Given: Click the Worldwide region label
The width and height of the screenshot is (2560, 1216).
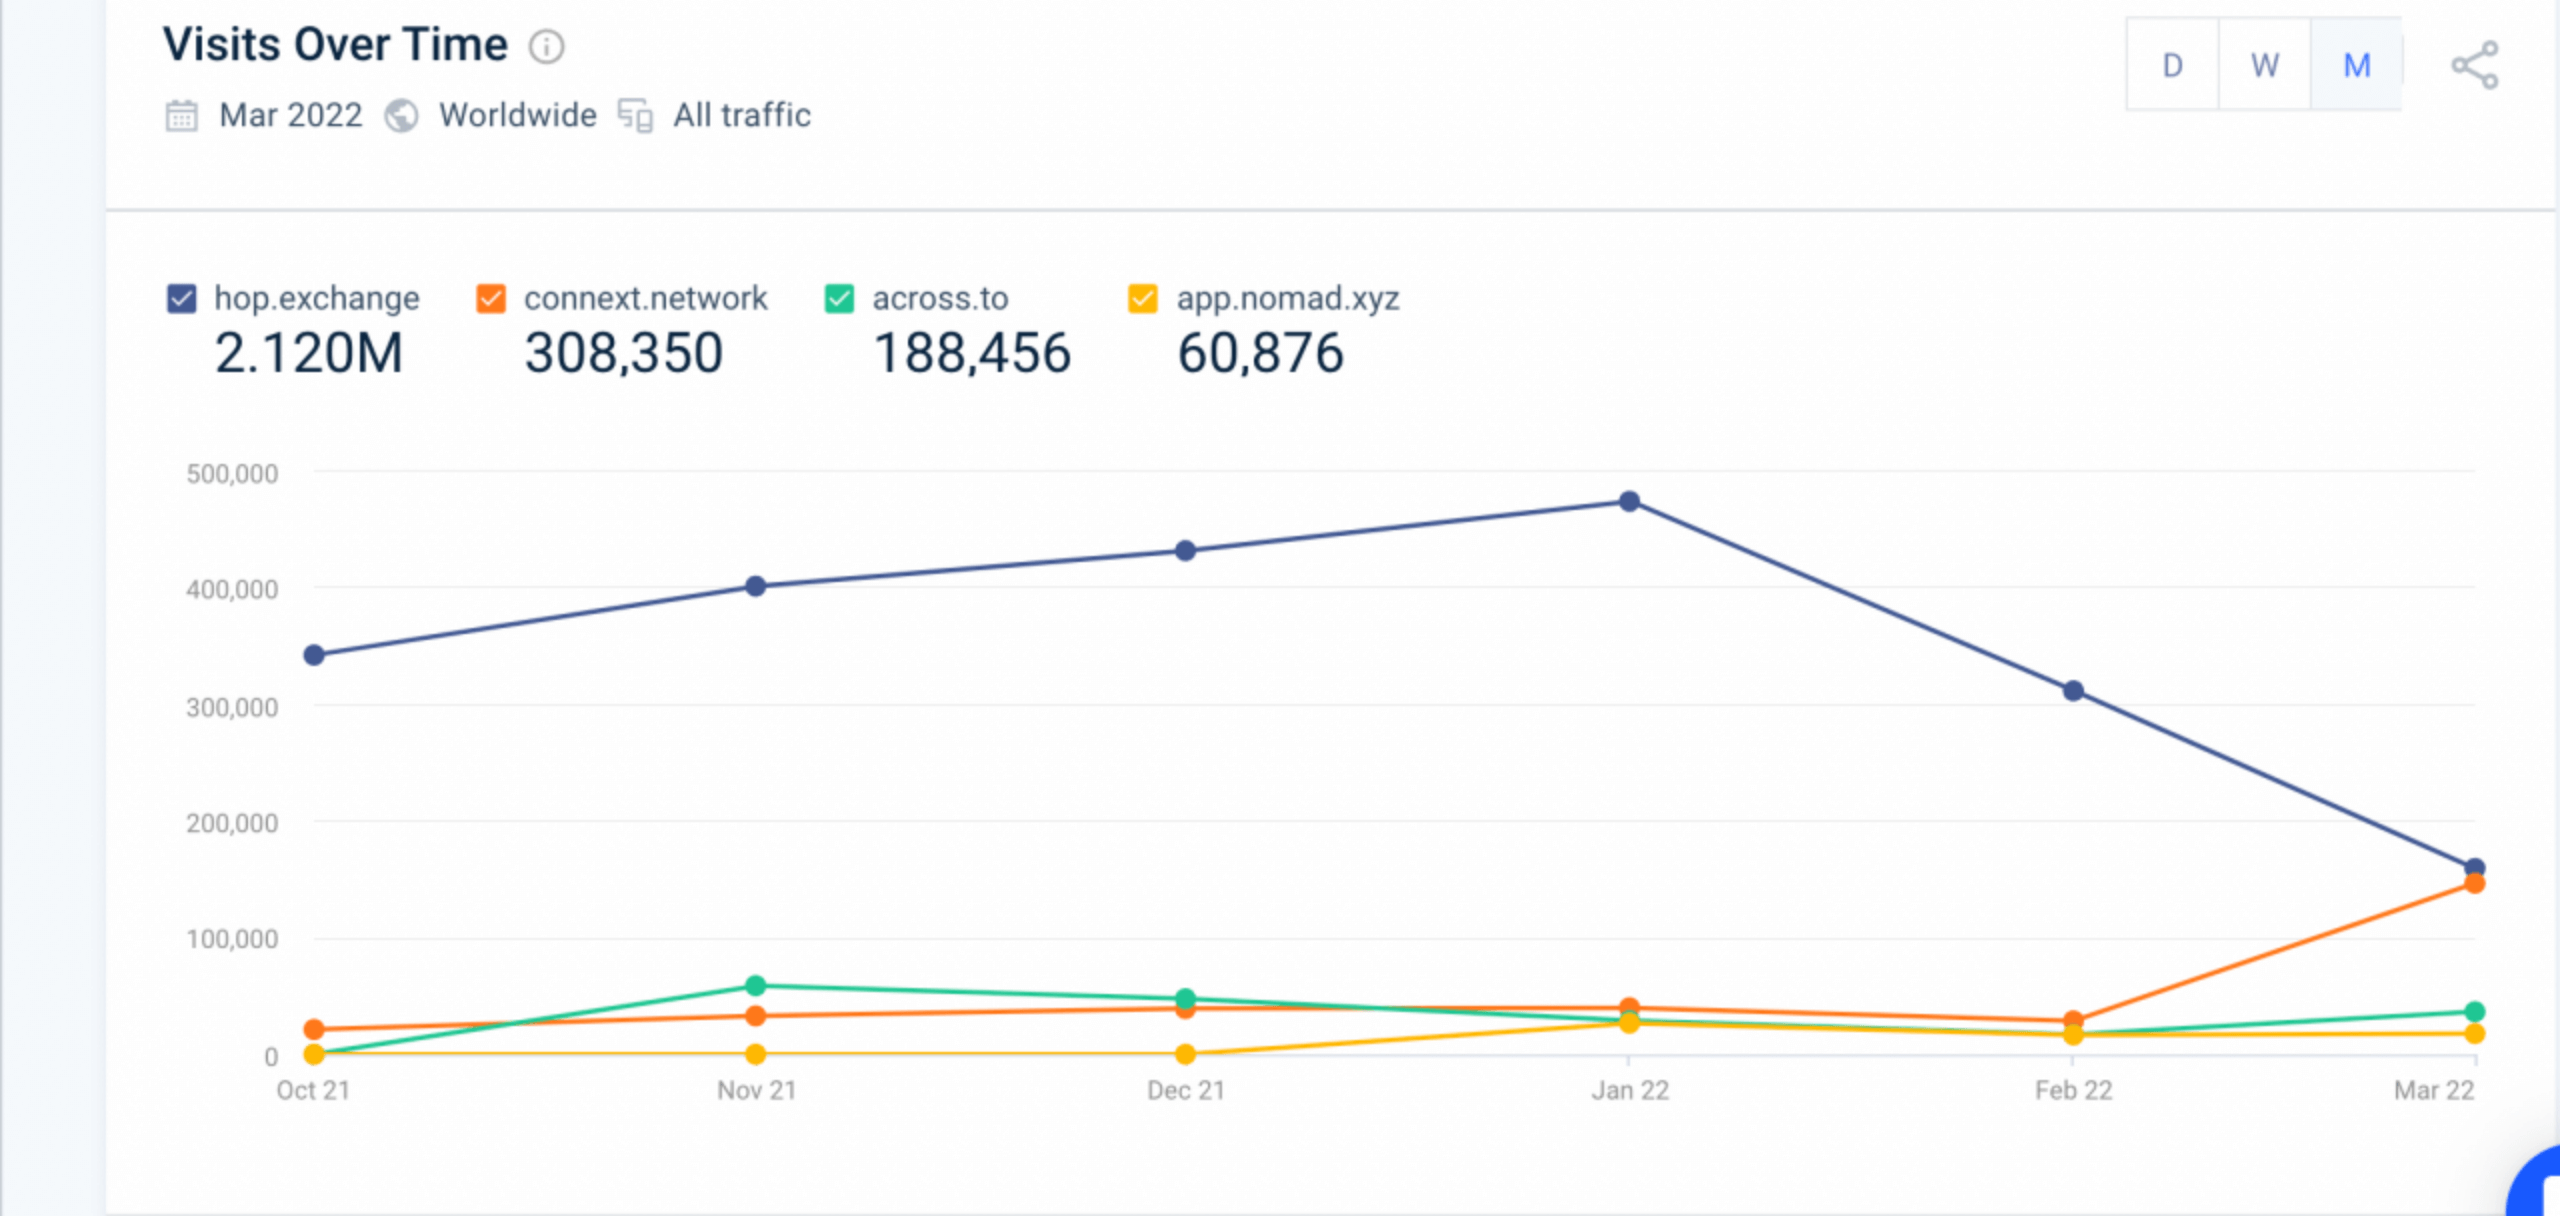Looking at the screenshot, I should (x=518, y=116).
